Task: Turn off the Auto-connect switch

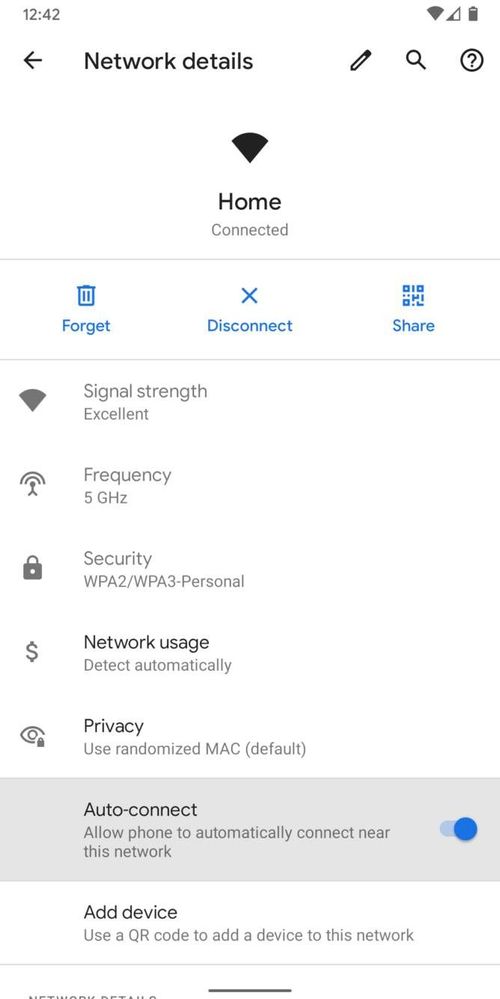Action: [459, 829]
